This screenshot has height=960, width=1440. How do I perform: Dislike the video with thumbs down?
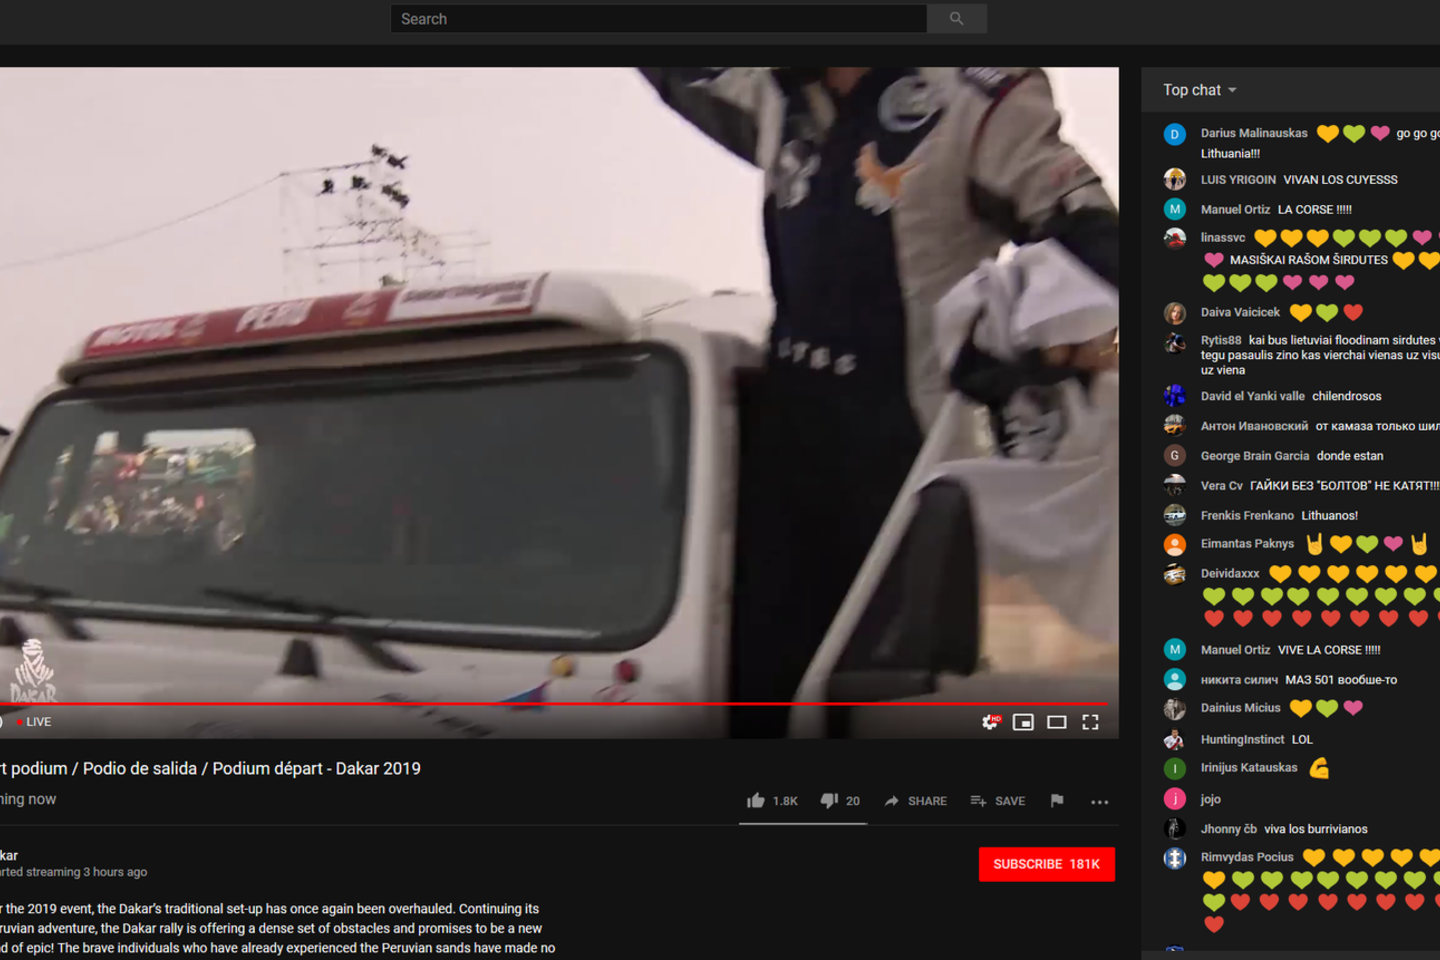click(x=829, y=800)
